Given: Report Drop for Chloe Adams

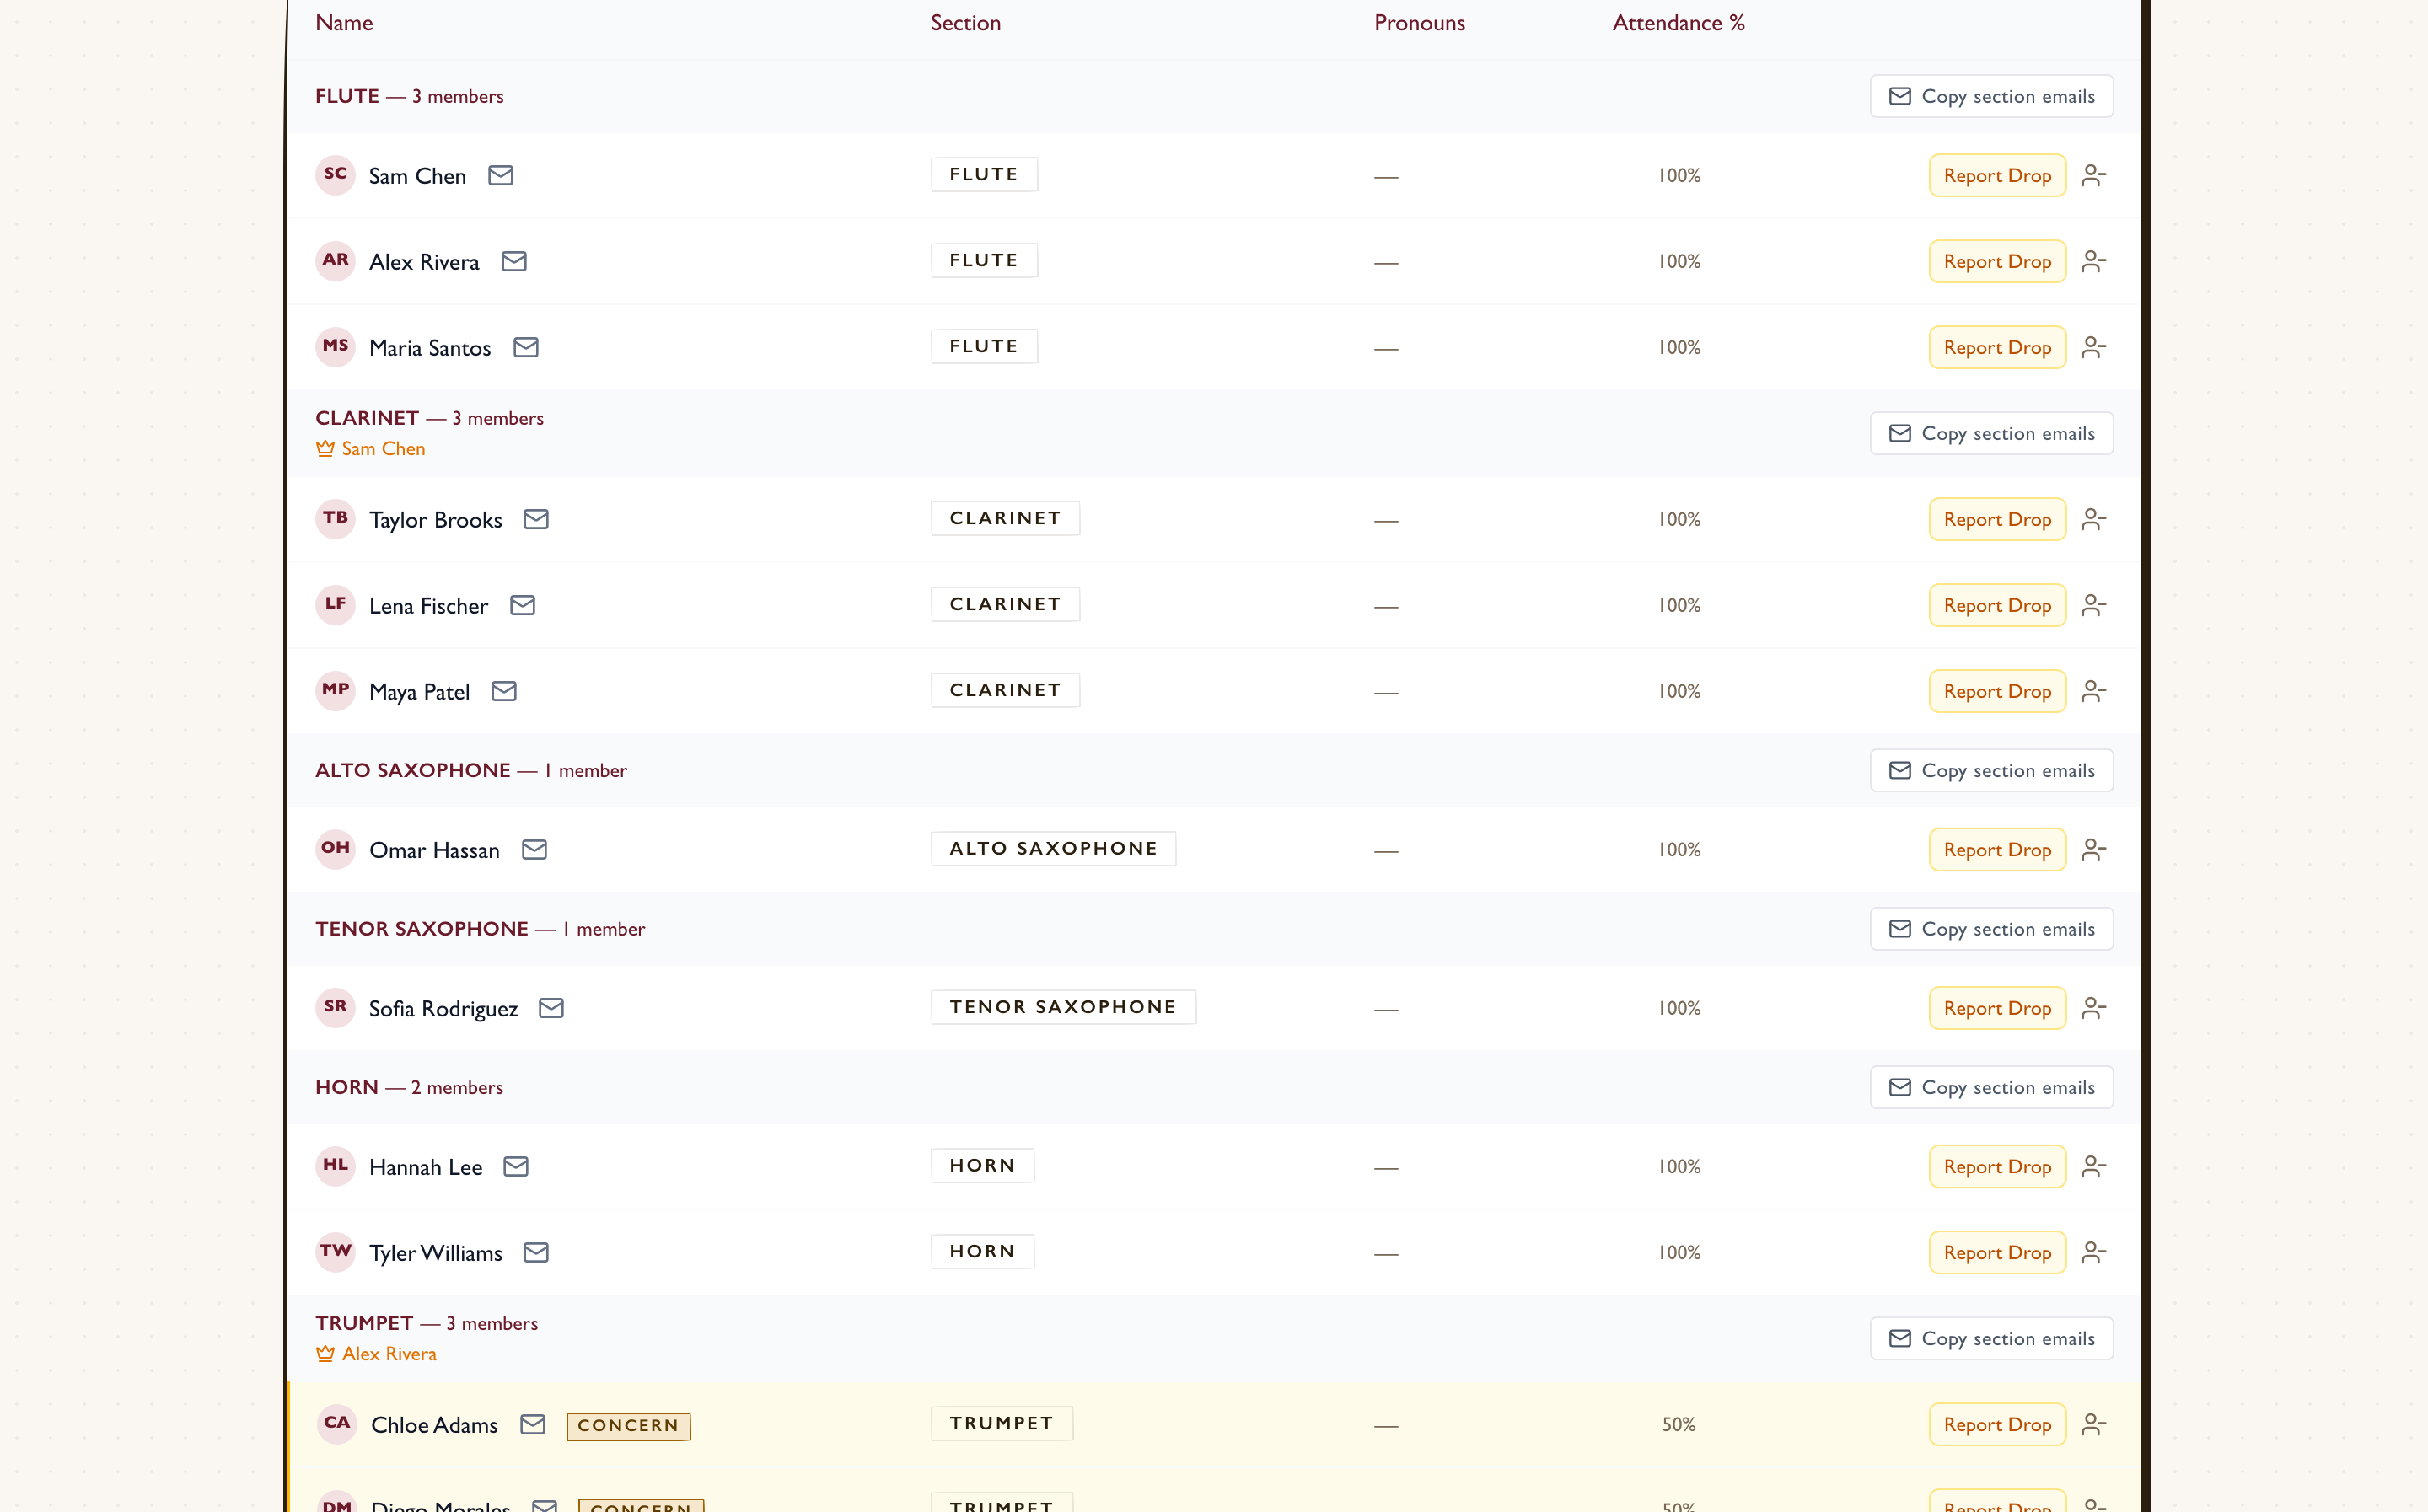Looking at the screenshot, I should pos(1997,1425).
